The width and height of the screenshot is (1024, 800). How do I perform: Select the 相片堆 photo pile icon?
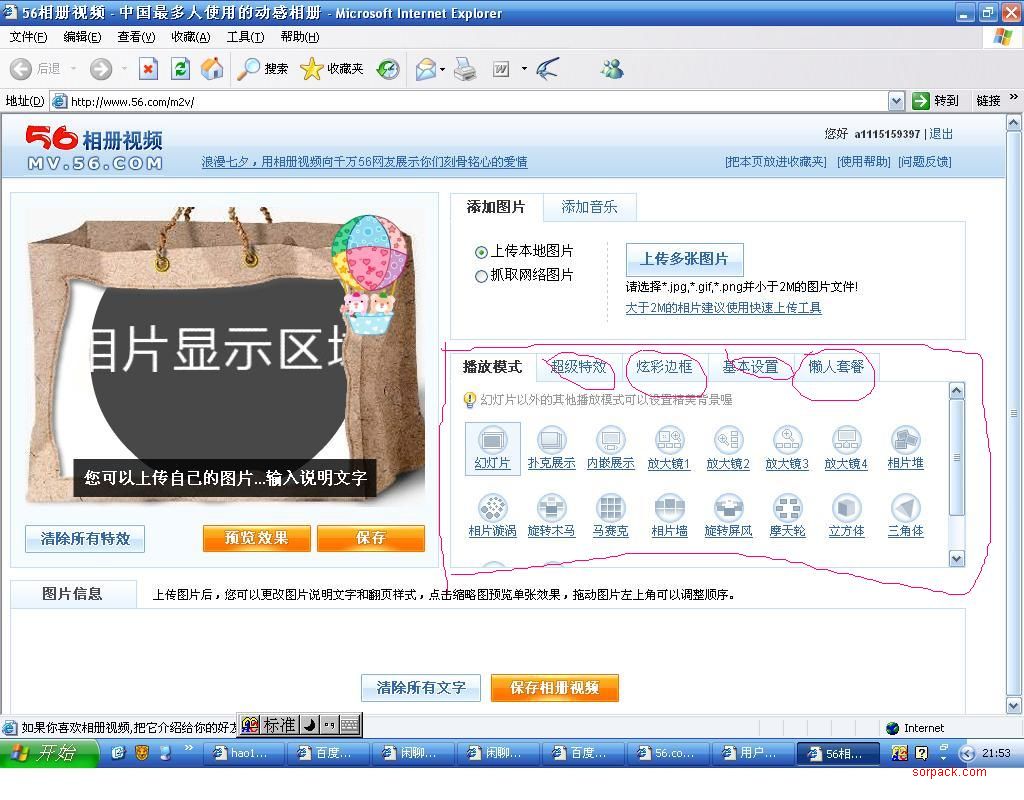905,440
